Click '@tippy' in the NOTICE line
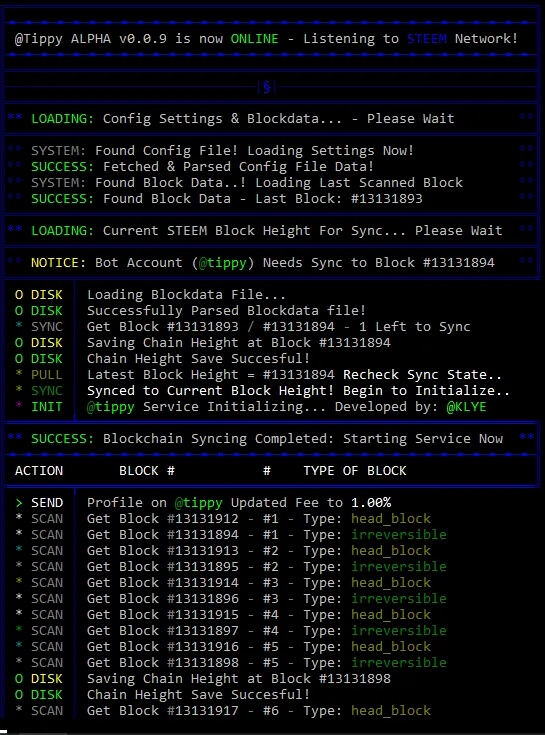 (222, 262)
